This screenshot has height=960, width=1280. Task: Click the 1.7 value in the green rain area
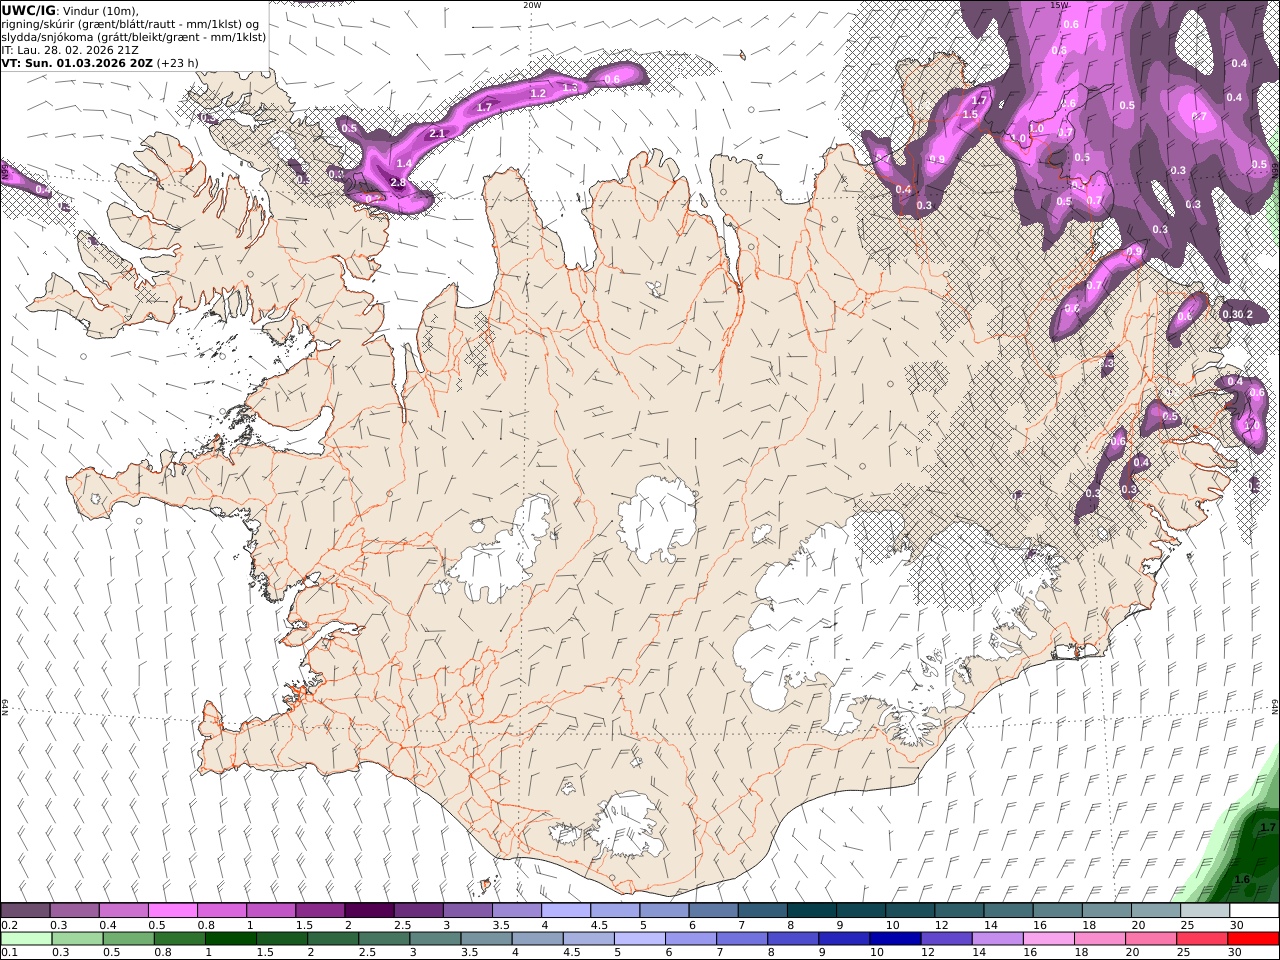[1268, 828]
